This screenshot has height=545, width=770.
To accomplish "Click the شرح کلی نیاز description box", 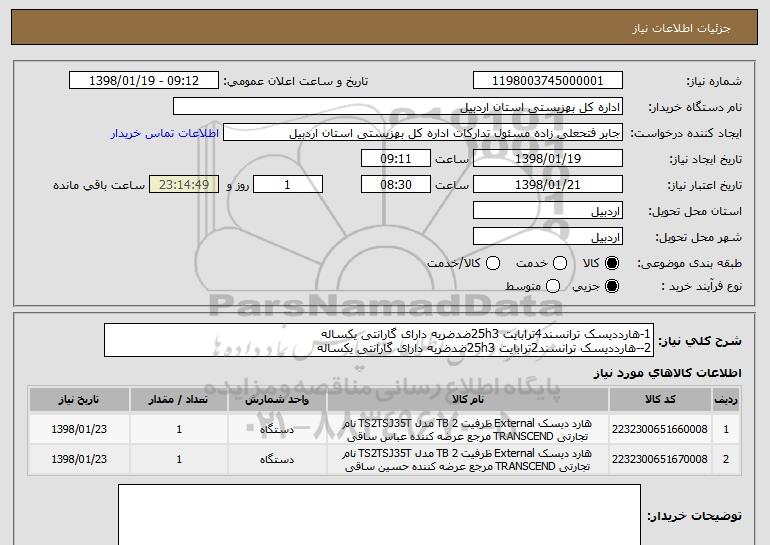I will (x=379, y=340).
